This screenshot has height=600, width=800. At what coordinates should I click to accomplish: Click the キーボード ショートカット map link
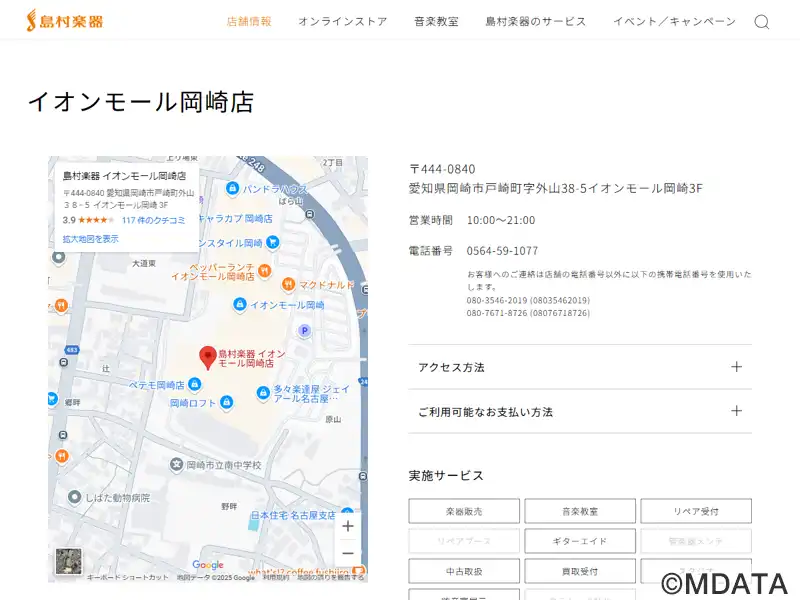[127, 577]
